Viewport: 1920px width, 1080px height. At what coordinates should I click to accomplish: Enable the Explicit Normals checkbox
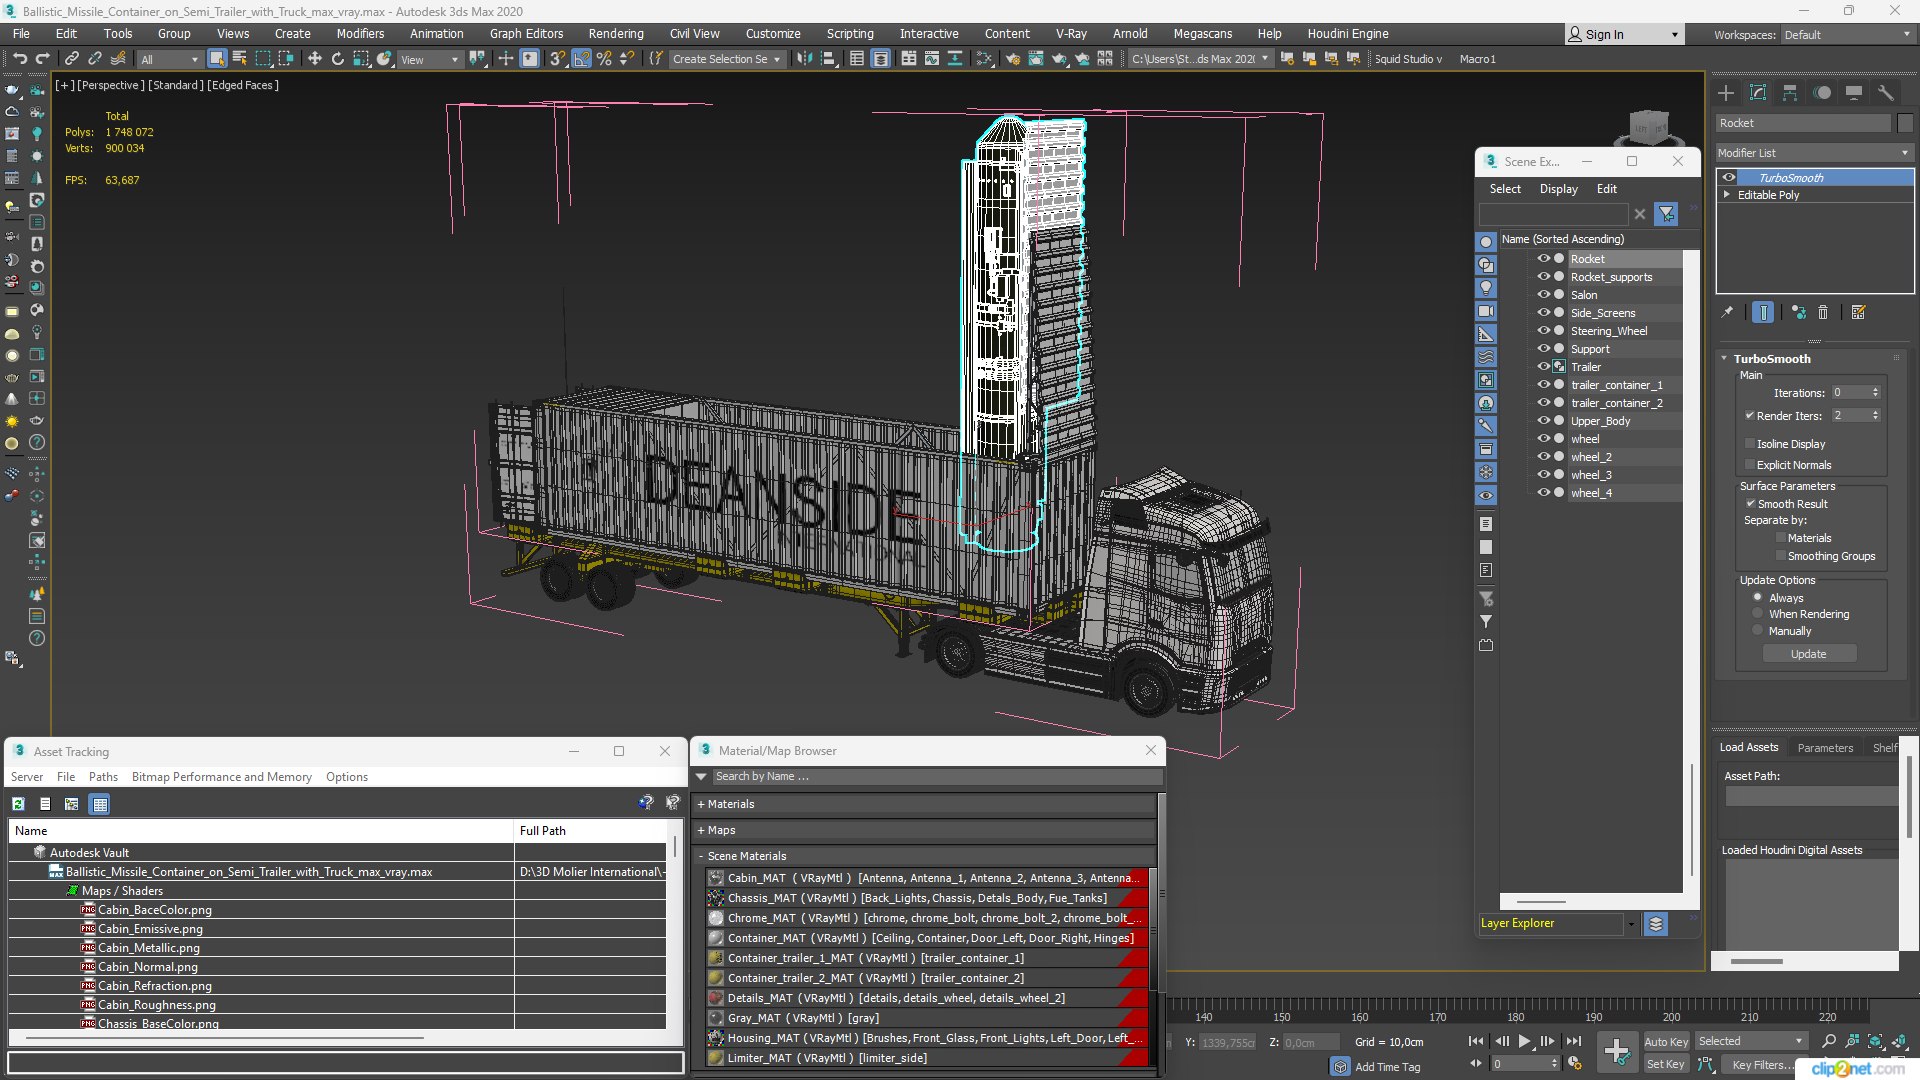pyautogui.click(x=1750, y=465)
